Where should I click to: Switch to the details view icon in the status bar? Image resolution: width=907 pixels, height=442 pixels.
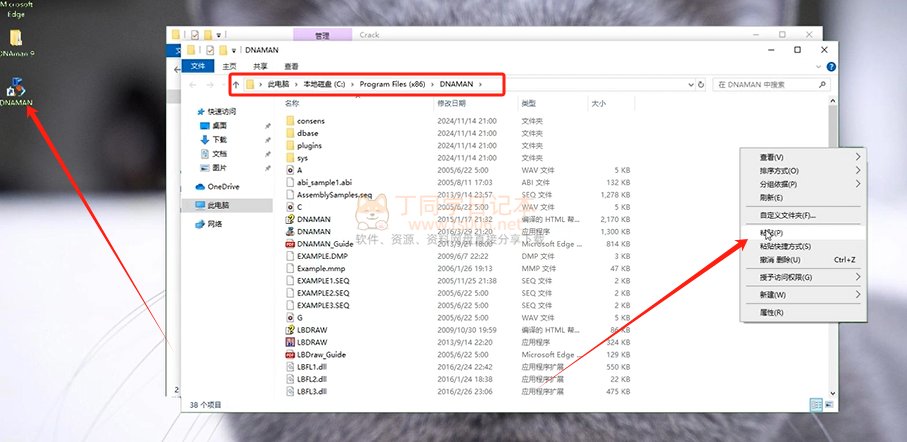coord(816,404)
